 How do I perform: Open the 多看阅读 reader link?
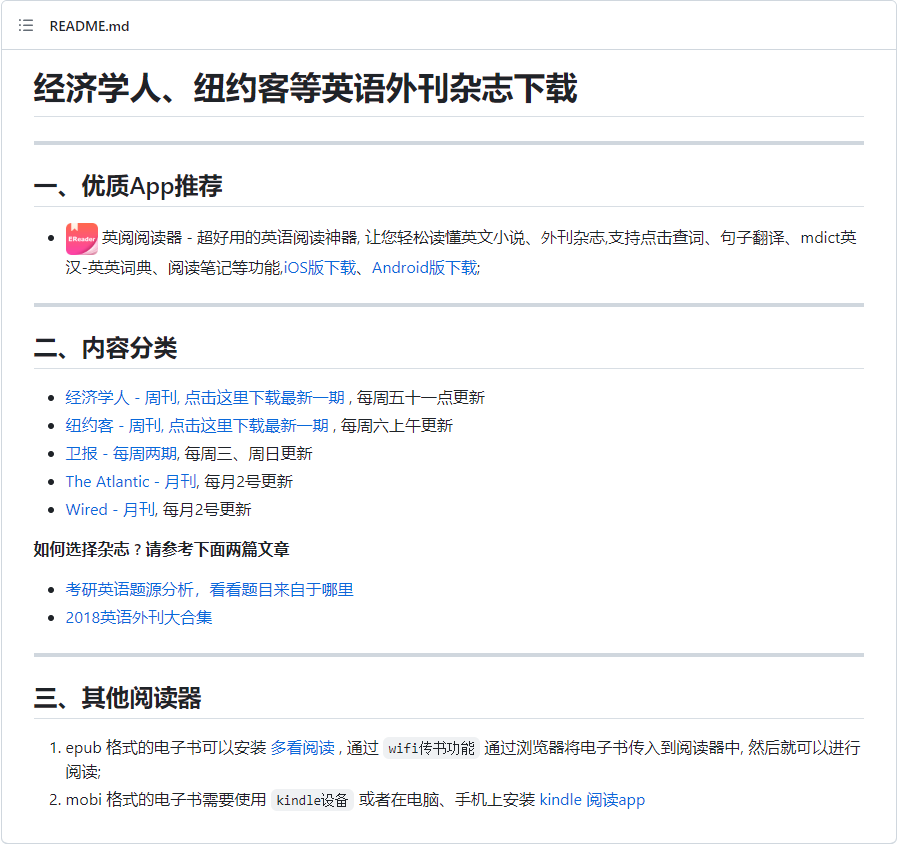pos(302,747)
